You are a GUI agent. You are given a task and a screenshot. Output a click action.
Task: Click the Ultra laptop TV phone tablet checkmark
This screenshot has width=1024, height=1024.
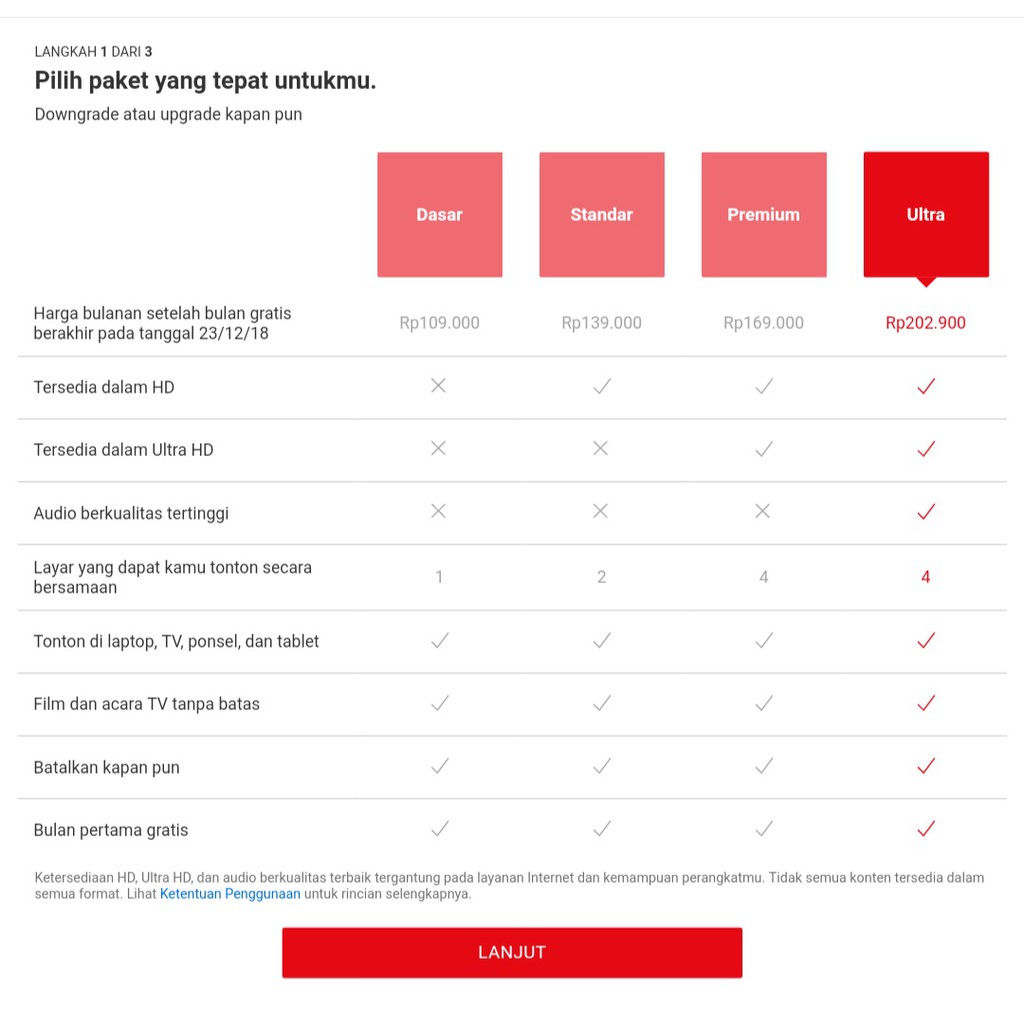pos(925,641)
